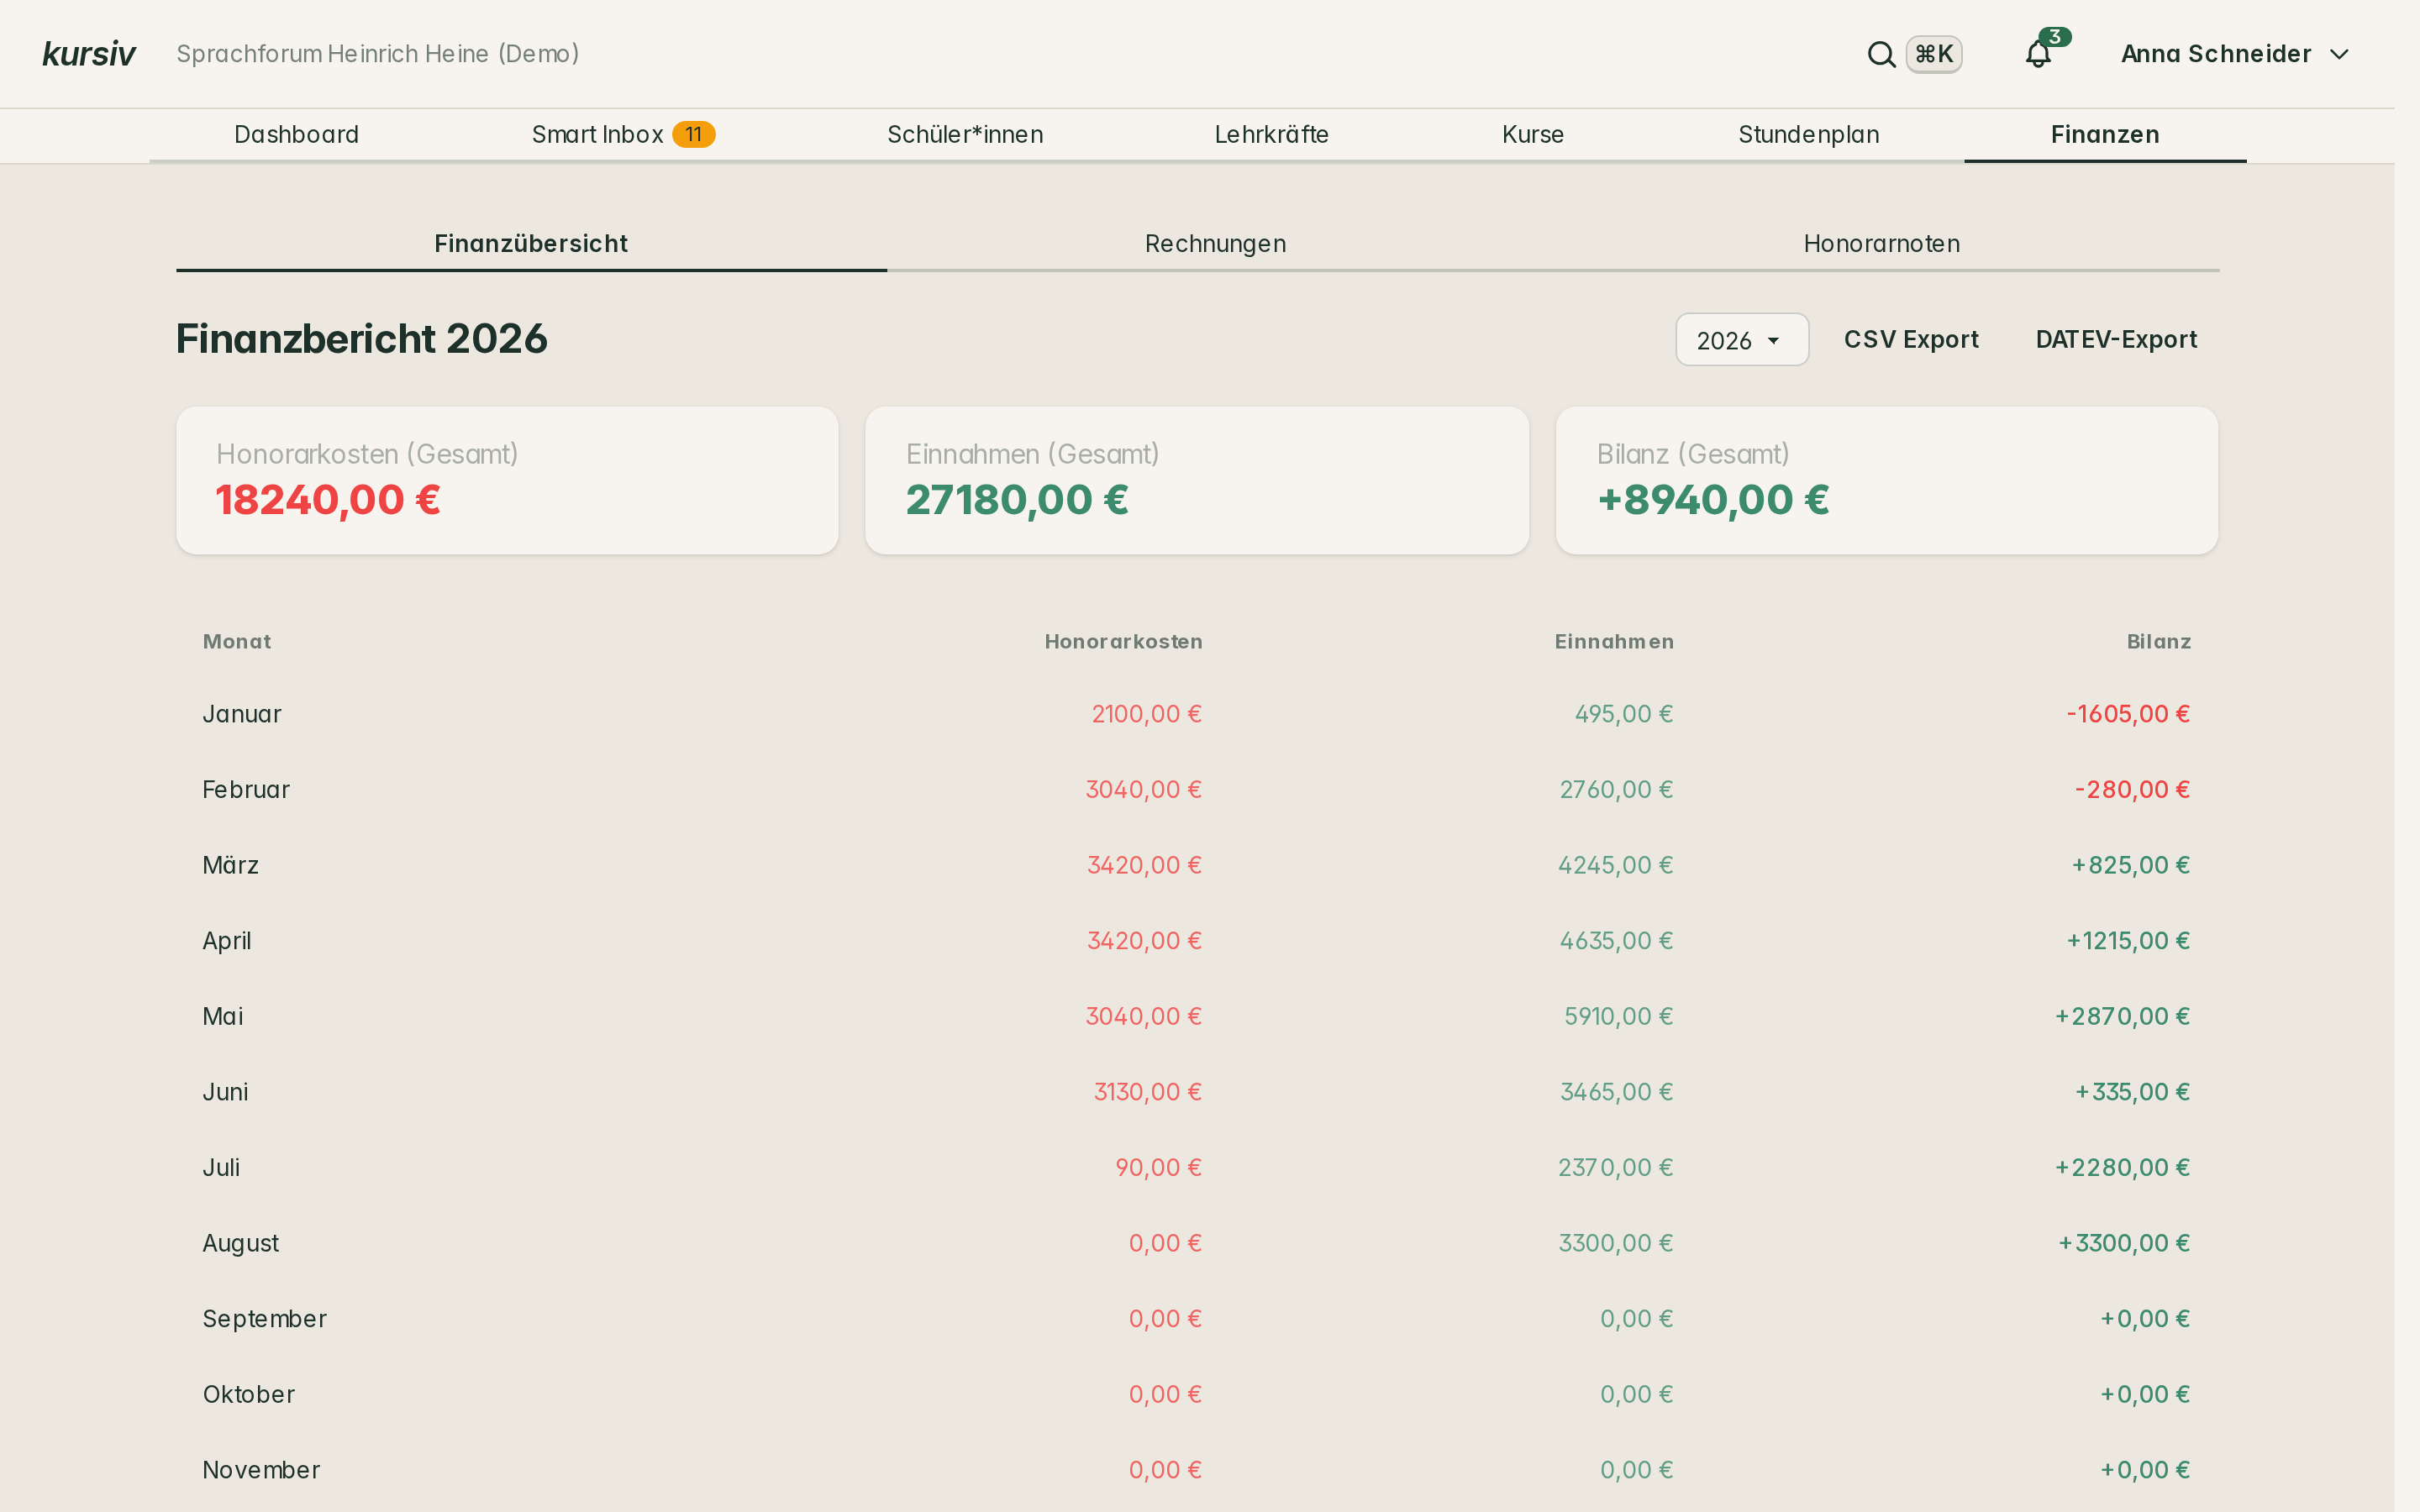Click the Bilanz (Gesamt) card
The height and width of the screenshot is (1512, 2420).
click(x=1886, y=480)
